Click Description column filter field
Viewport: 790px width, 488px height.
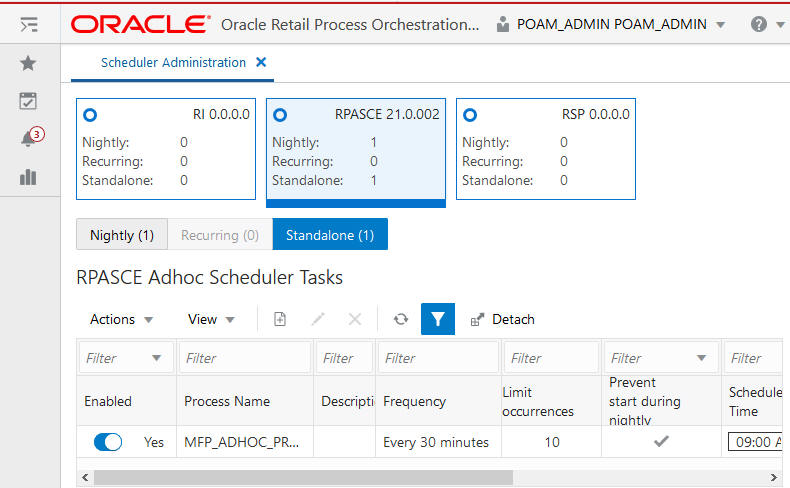pyautogui.click(x=345, y=358)
